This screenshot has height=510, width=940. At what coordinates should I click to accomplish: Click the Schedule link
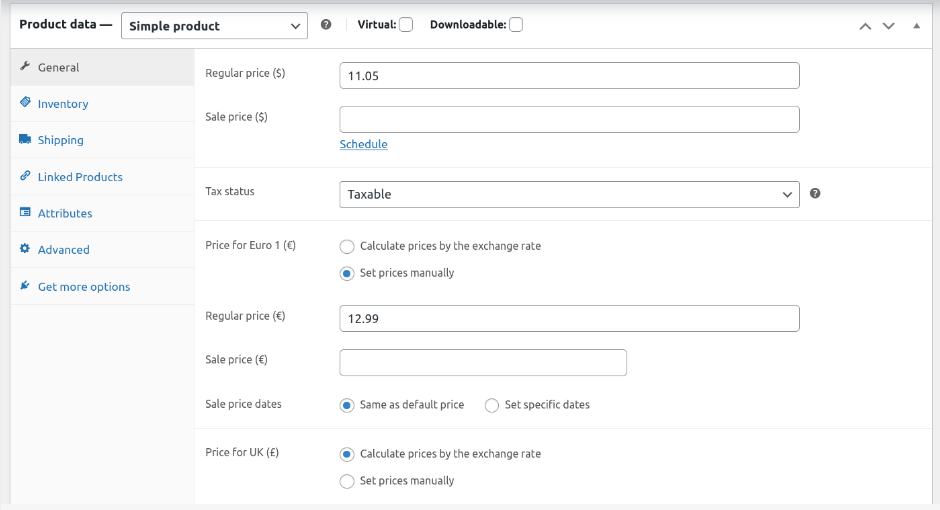tap(363, 144)
